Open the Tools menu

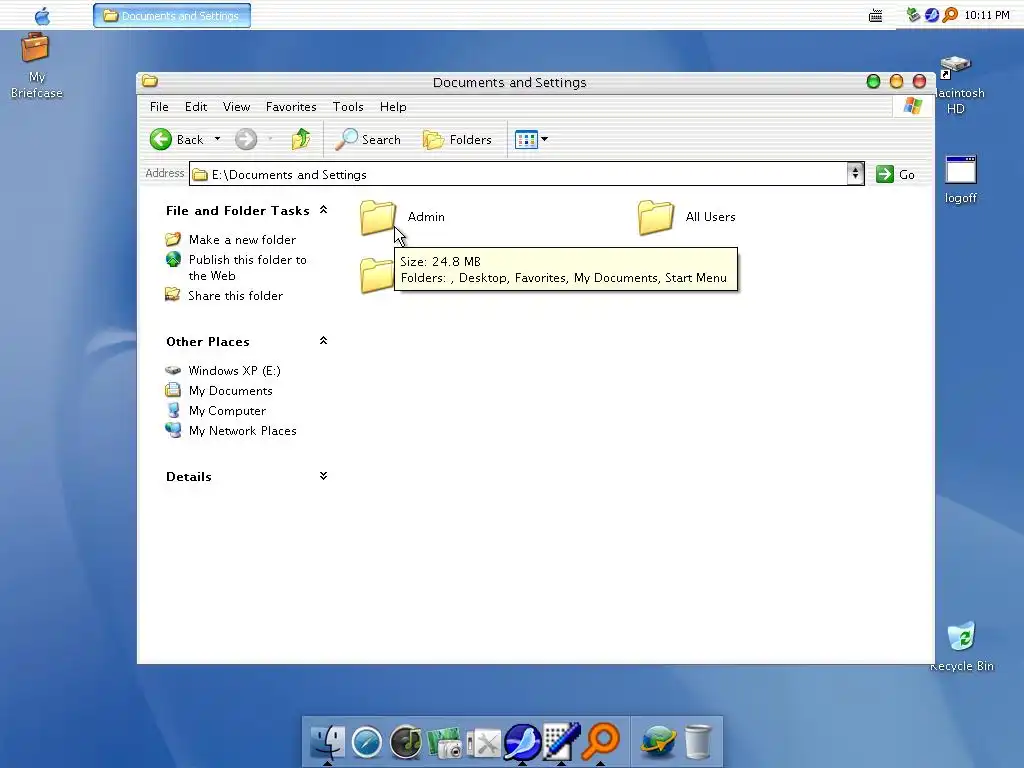[x=347, y=106]
